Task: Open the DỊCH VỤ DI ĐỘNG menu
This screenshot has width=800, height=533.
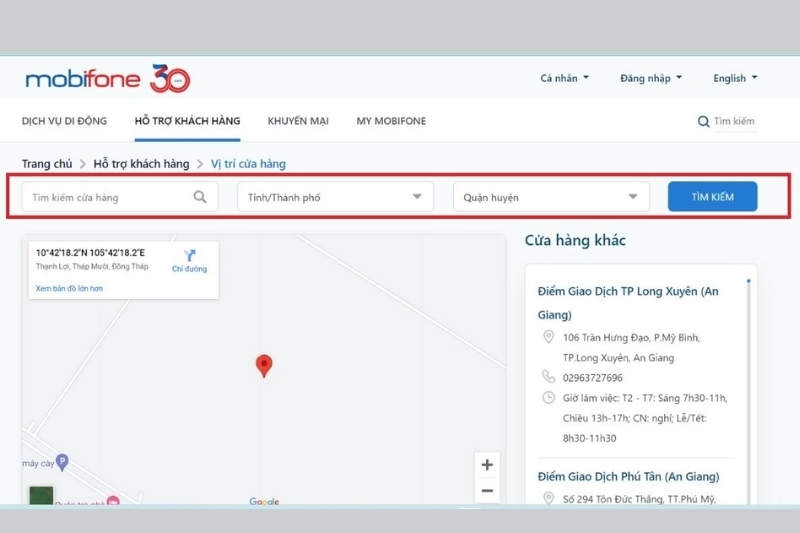Action: click(64, 121)
